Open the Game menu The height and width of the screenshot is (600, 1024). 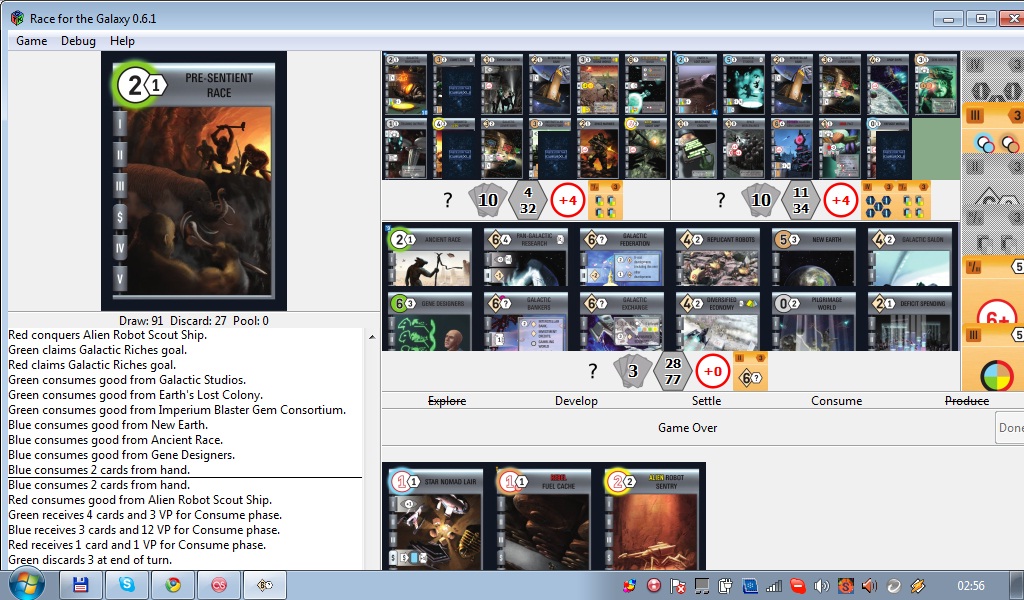tap(31, 41)
